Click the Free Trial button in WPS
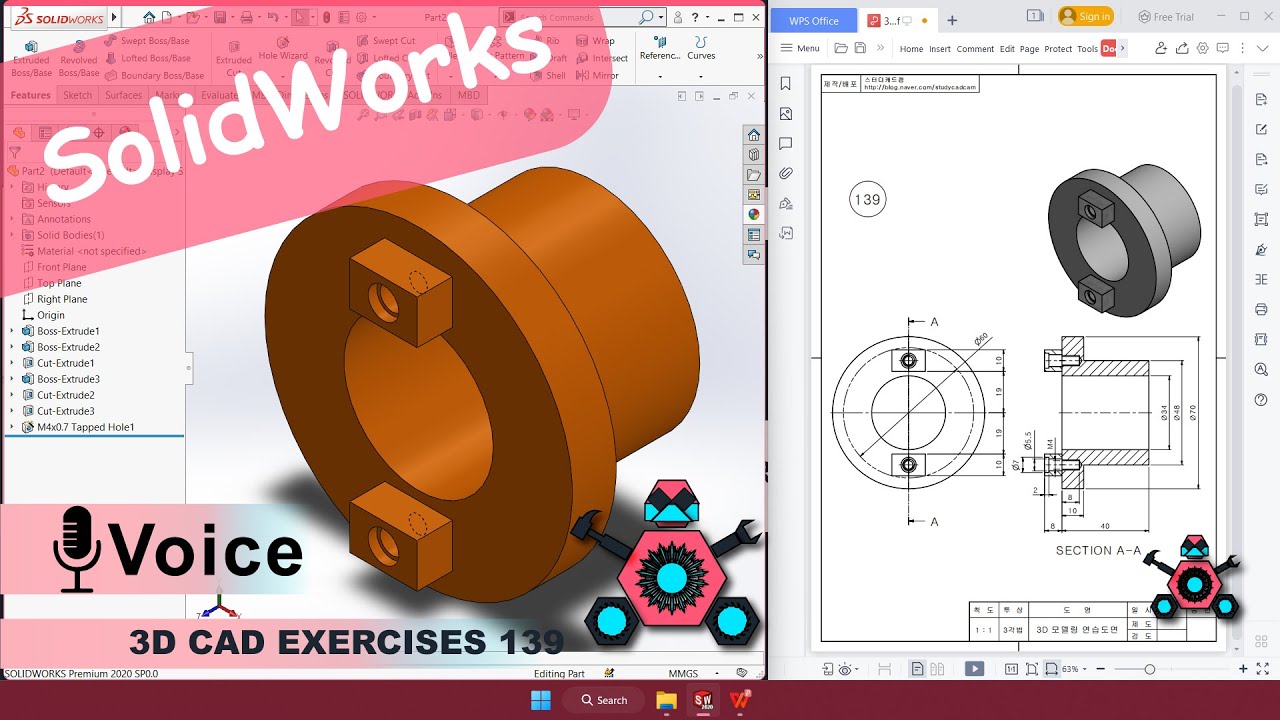This screenshot has width=1280, height=720. (x=1166, y=17)
